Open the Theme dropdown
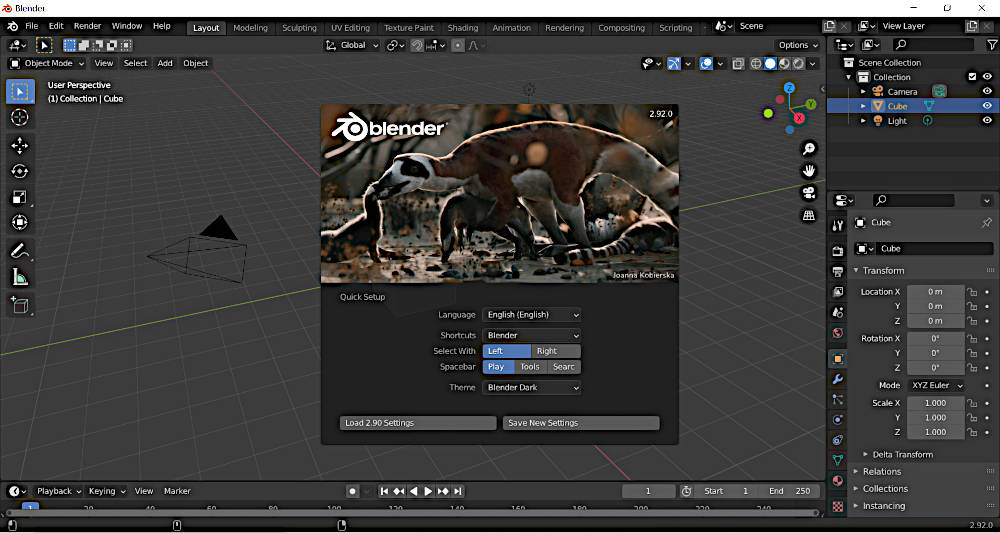Image resolution: width=1000 pixels, height=533 pixels. (x=531, y=387)
